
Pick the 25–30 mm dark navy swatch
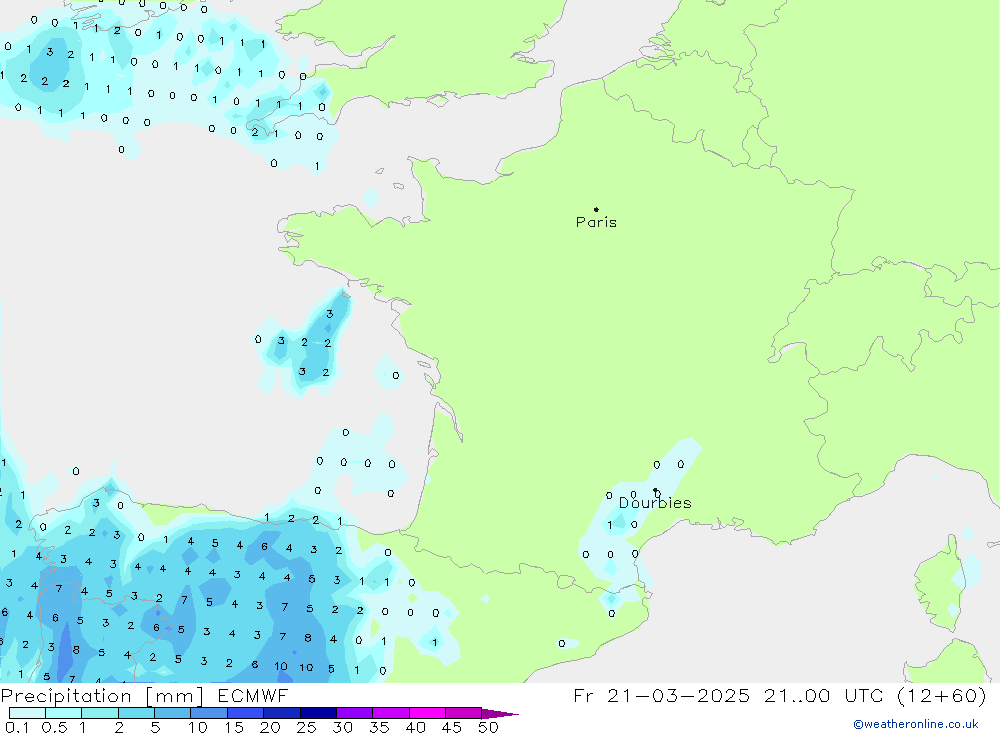click(318, 713)
